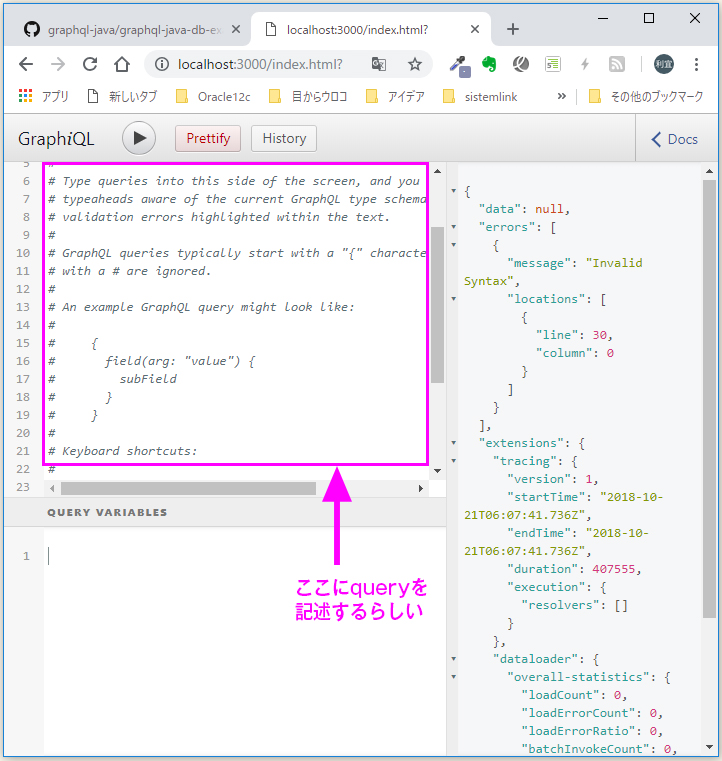Click the "duration" value 407555

coord(613,569)
